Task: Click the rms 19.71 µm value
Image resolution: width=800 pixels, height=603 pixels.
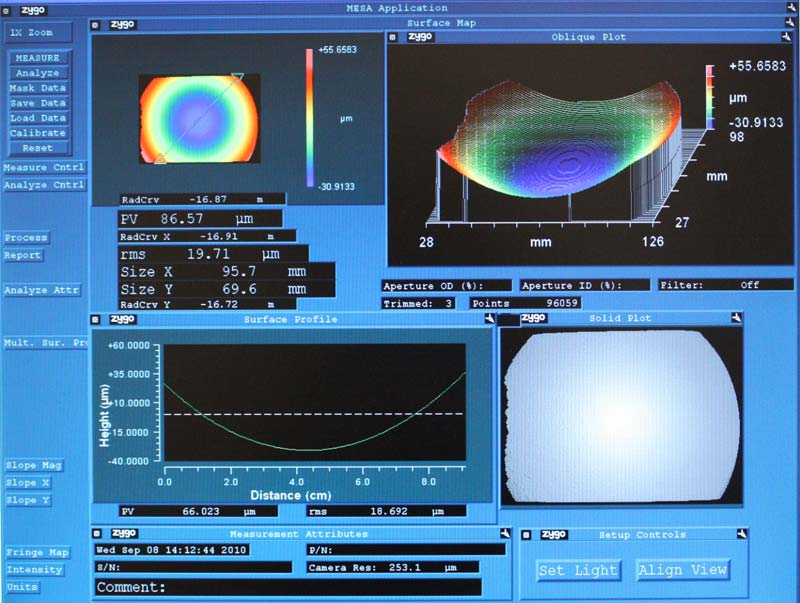Action: (213, 254)
